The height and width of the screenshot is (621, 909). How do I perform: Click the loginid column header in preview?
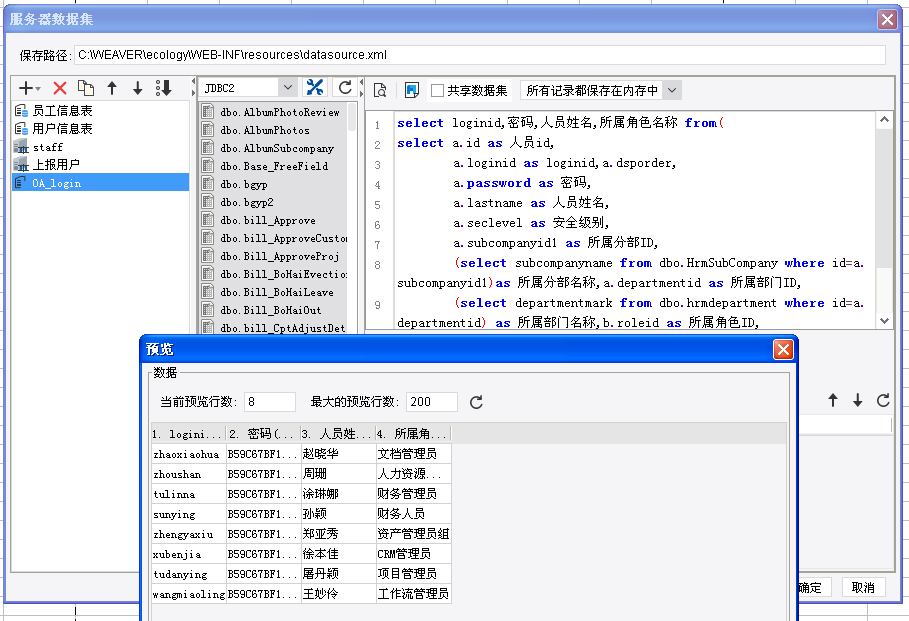tap(188, 434)
